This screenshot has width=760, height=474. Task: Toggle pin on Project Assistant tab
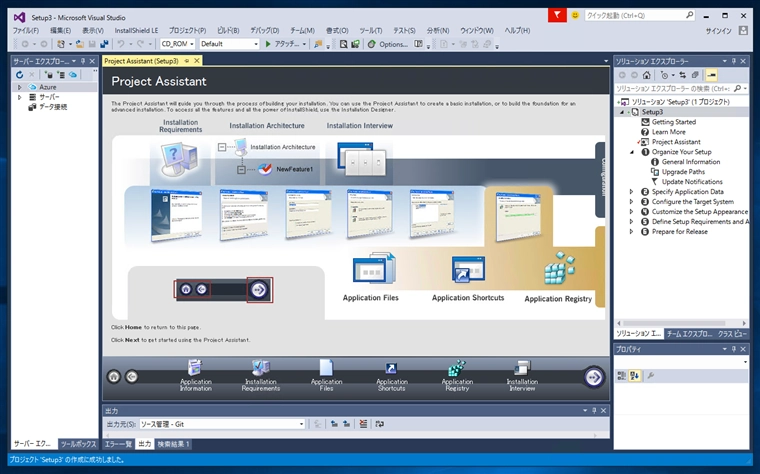tap(187, 61)
